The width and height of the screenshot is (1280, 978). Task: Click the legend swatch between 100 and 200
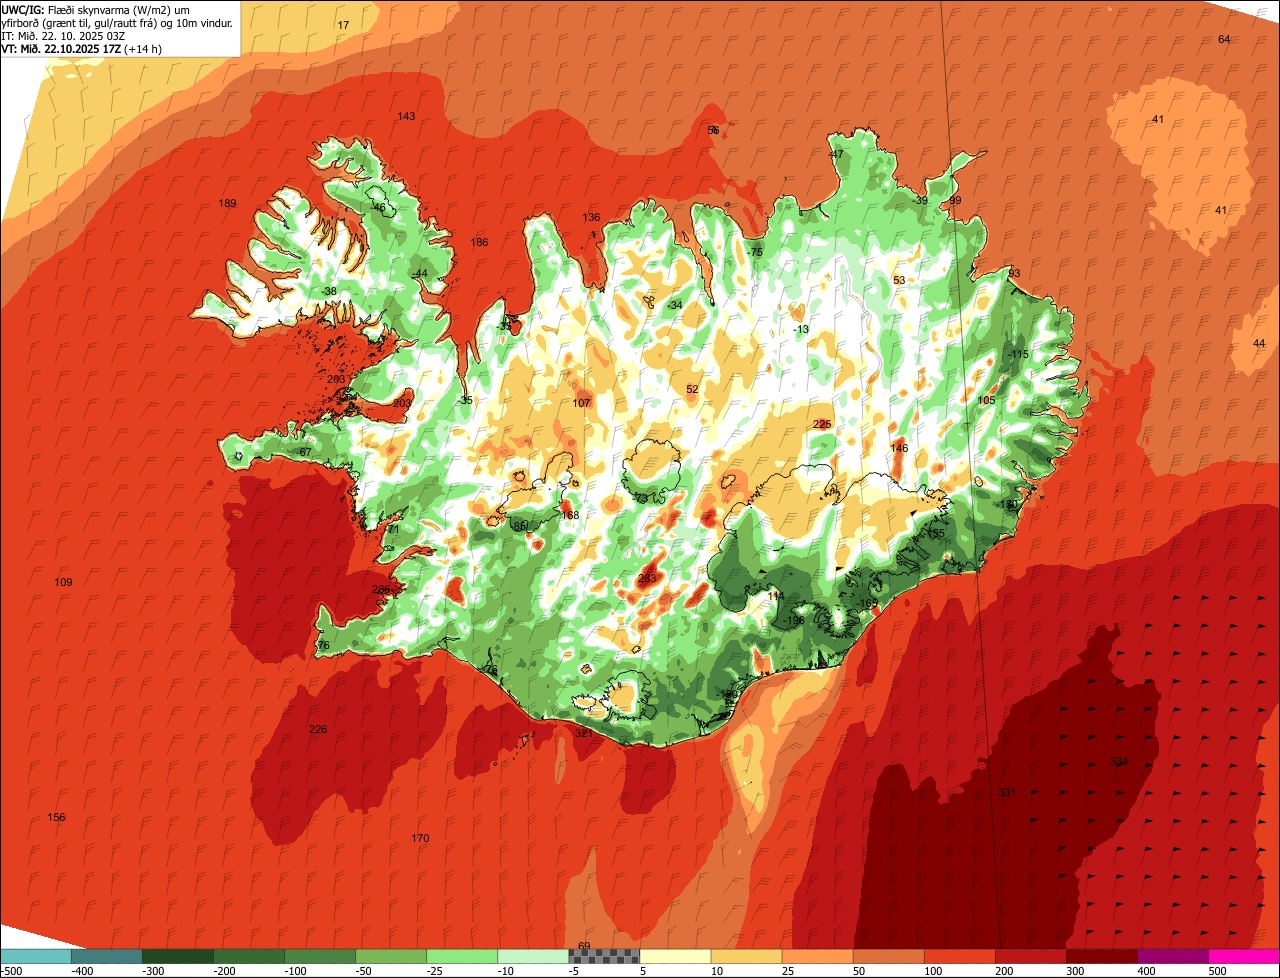click(959, 956)
